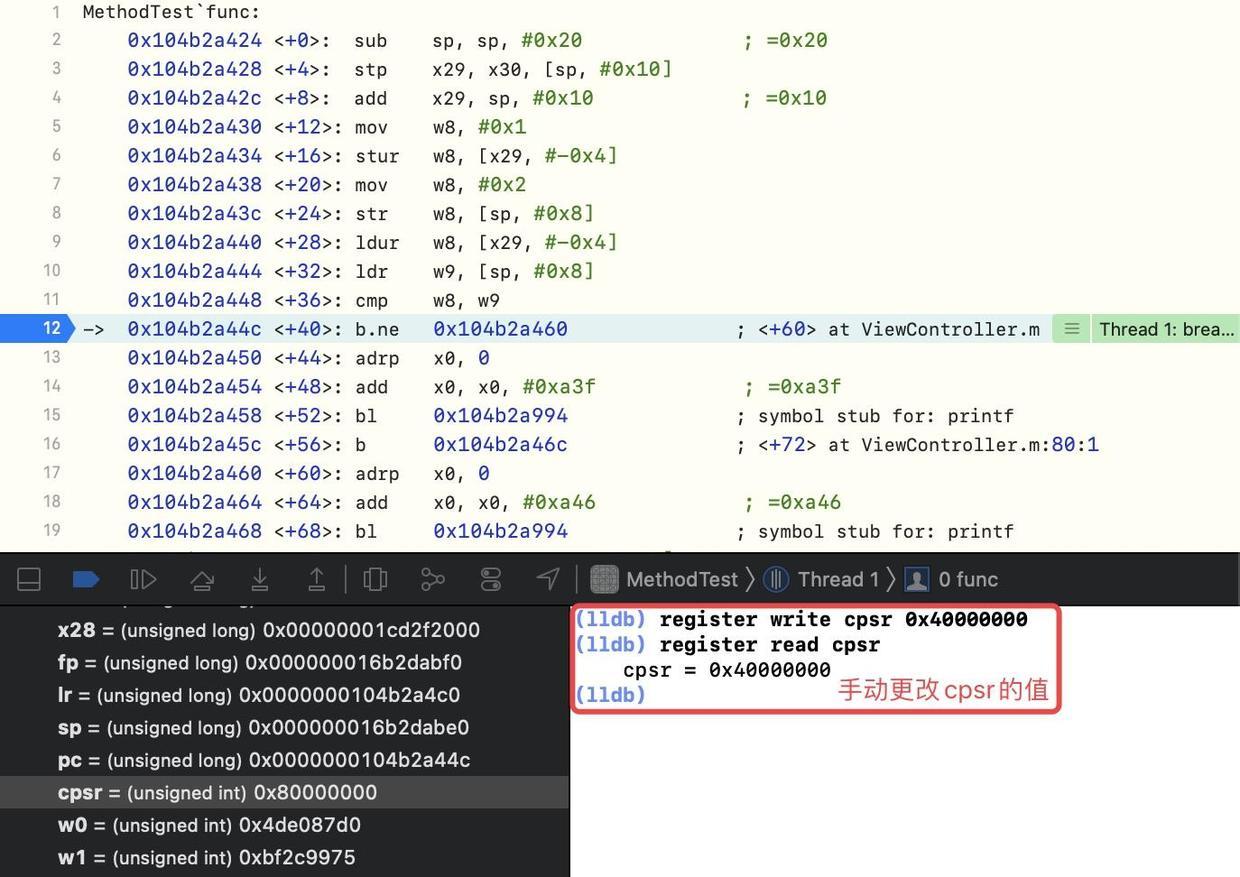Hide the debug area

click(x=29, y=579)
